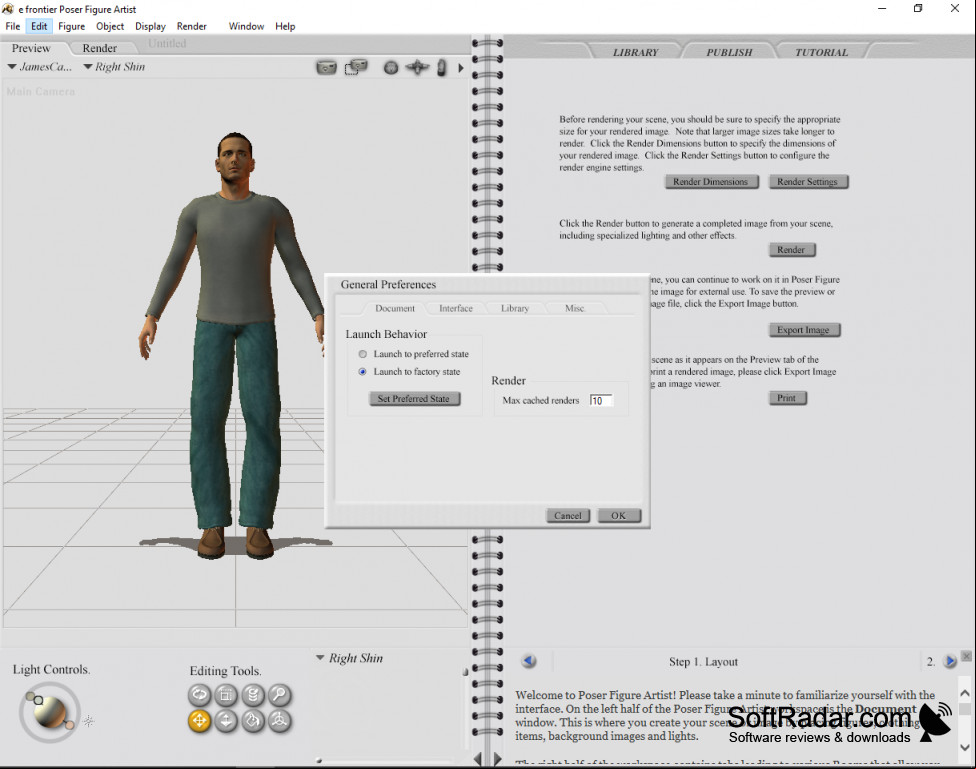Click the camera trackball sphere icon
Screen dimensions: 976x769
coord(391,67)
